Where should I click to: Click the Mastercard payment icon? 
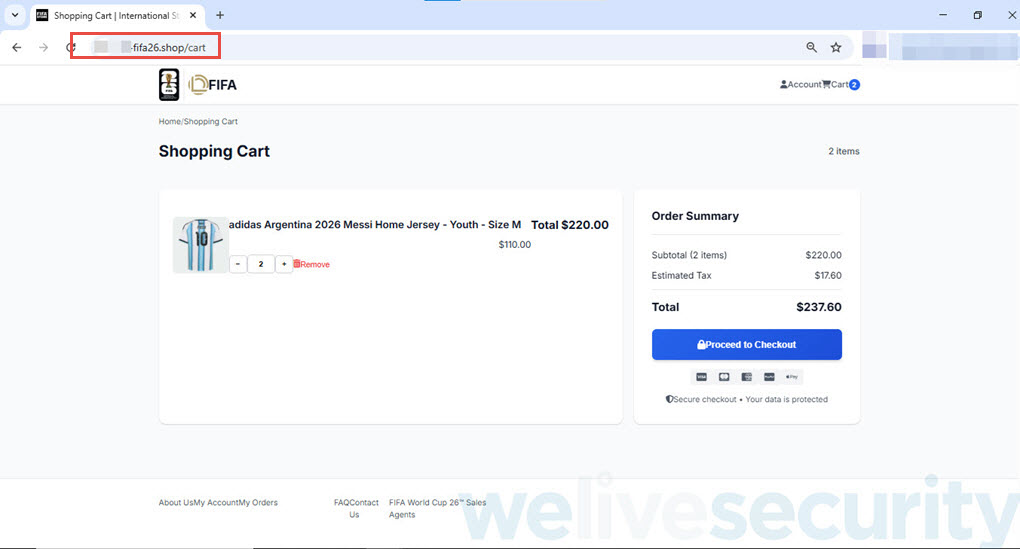[724, 377]
